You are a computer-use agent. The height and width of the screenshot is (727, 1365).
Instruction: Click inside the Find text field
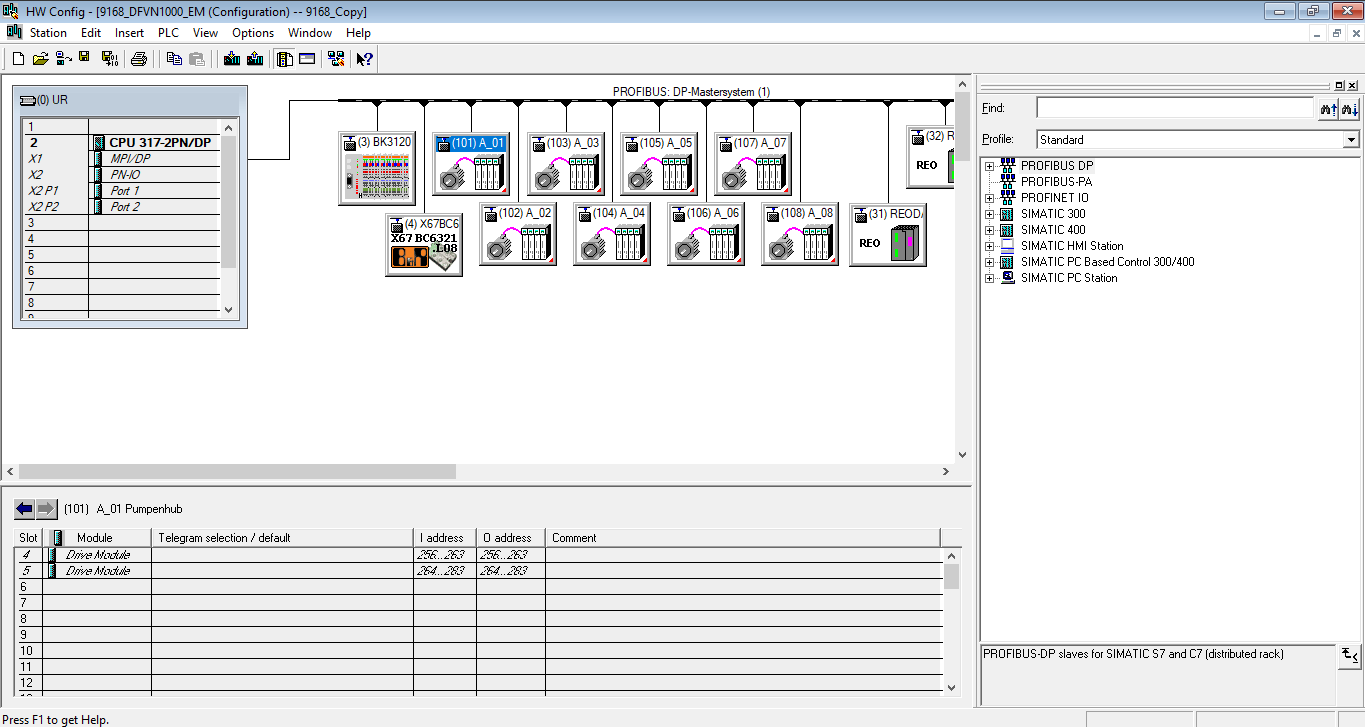click(x=1173, y=108)
